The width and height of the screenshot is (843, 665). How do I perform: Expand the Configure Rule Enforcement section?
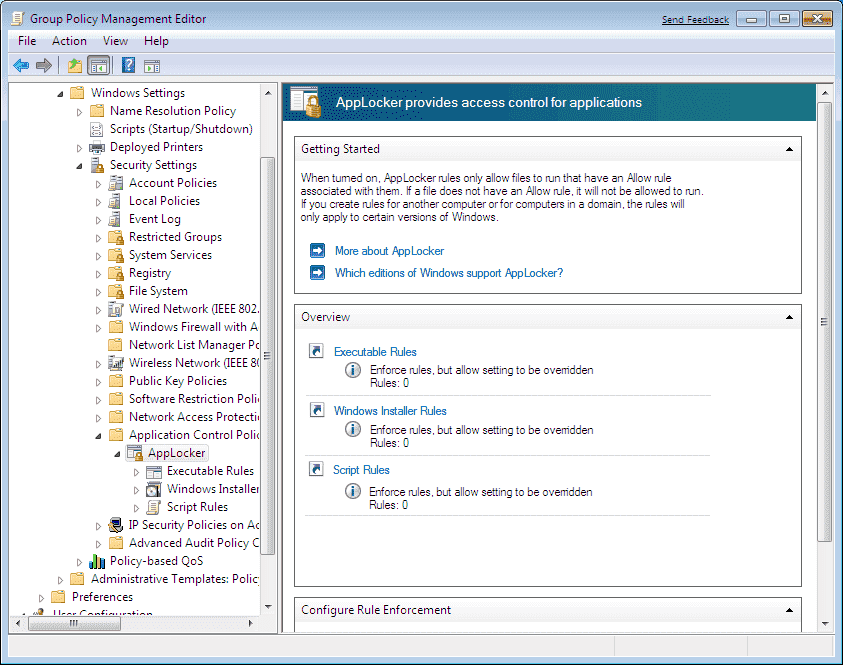click(789, 610)
